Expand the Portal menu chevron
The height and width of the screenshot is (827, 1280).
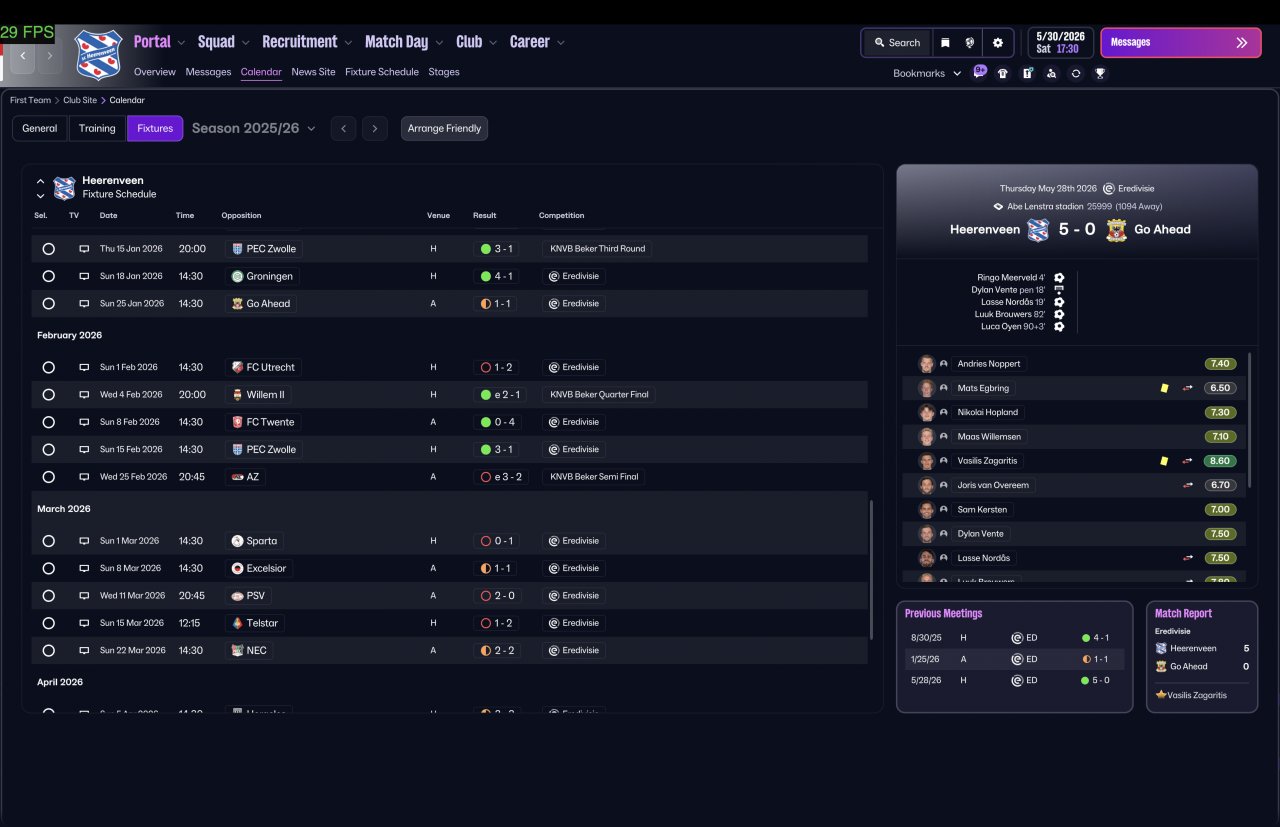click(181, 43)
